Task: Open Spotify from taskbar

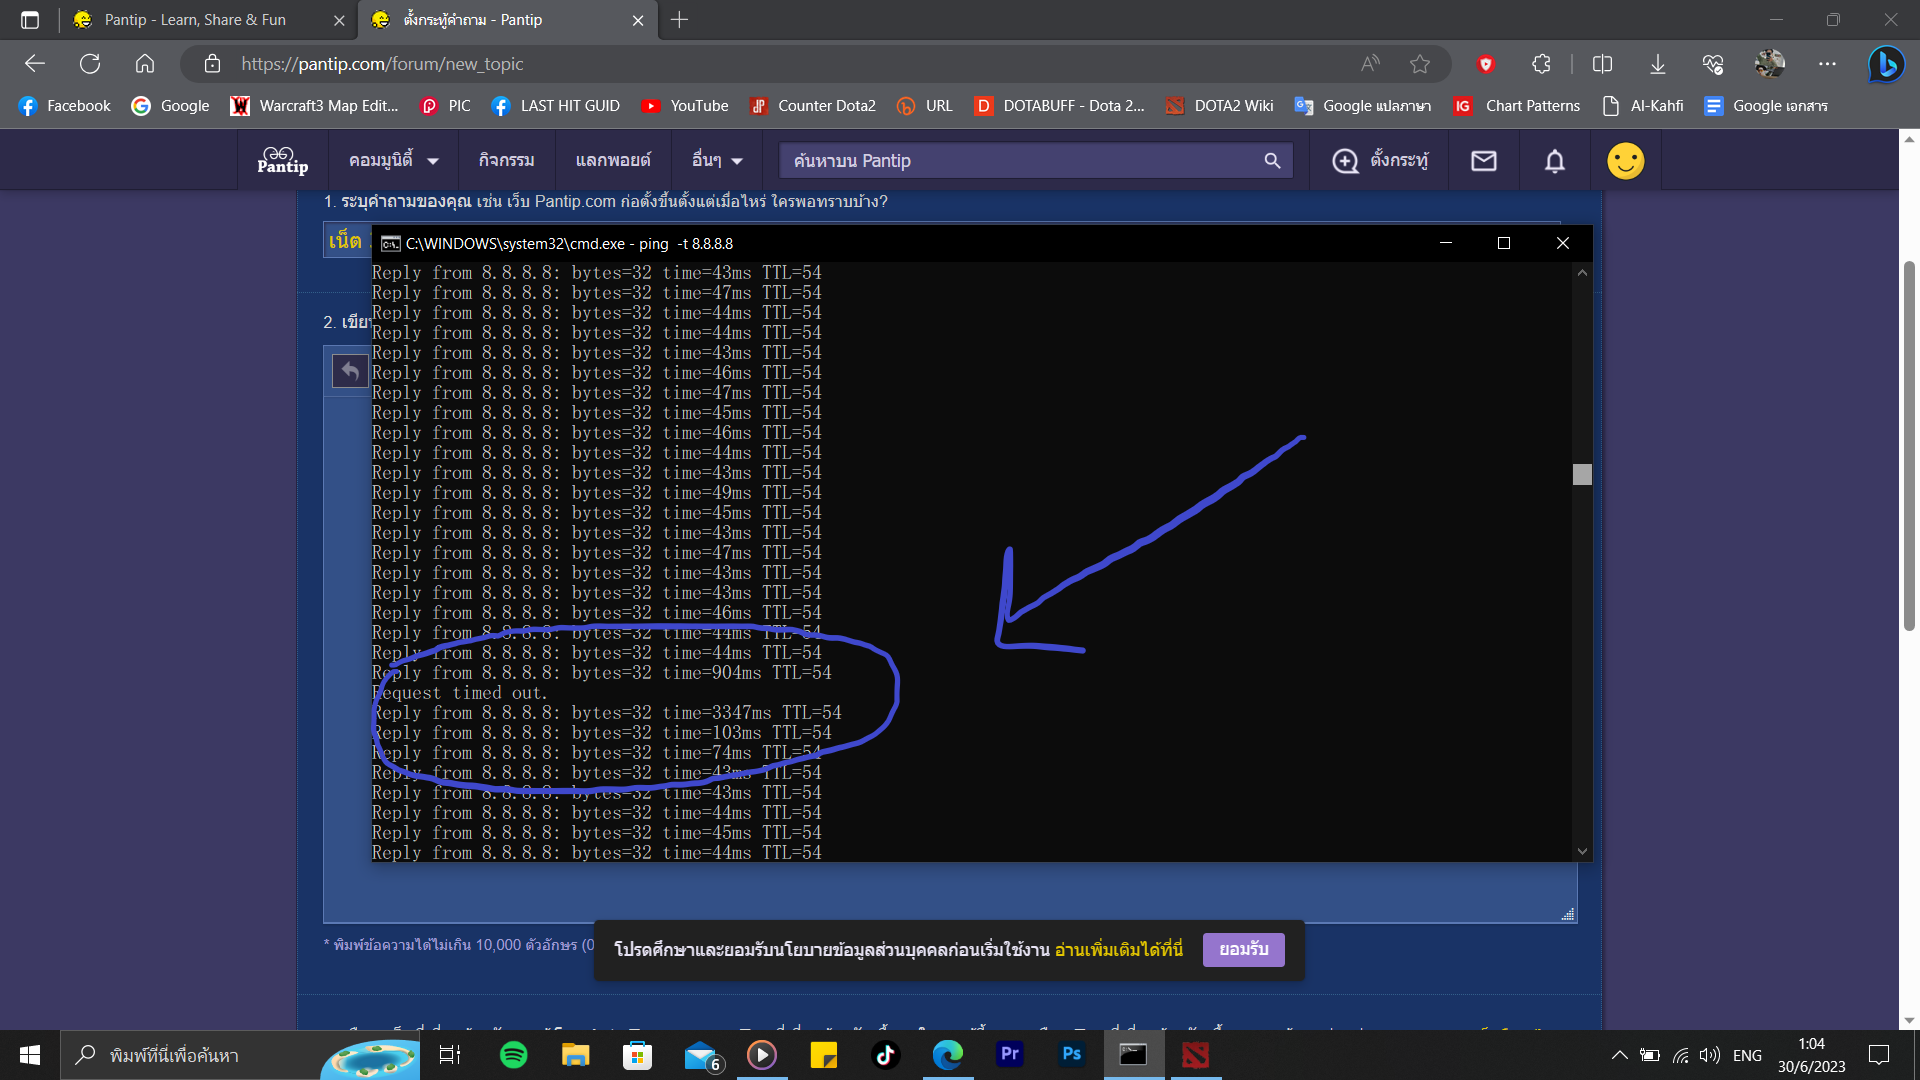Action: point(514,1055)
